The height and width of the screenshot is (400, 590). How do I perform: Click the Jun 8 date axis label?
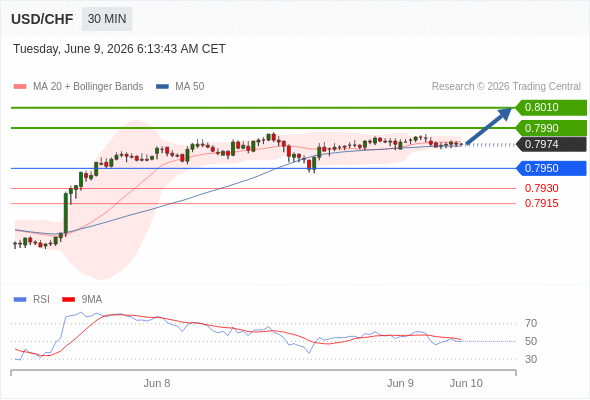click(157, 383)
